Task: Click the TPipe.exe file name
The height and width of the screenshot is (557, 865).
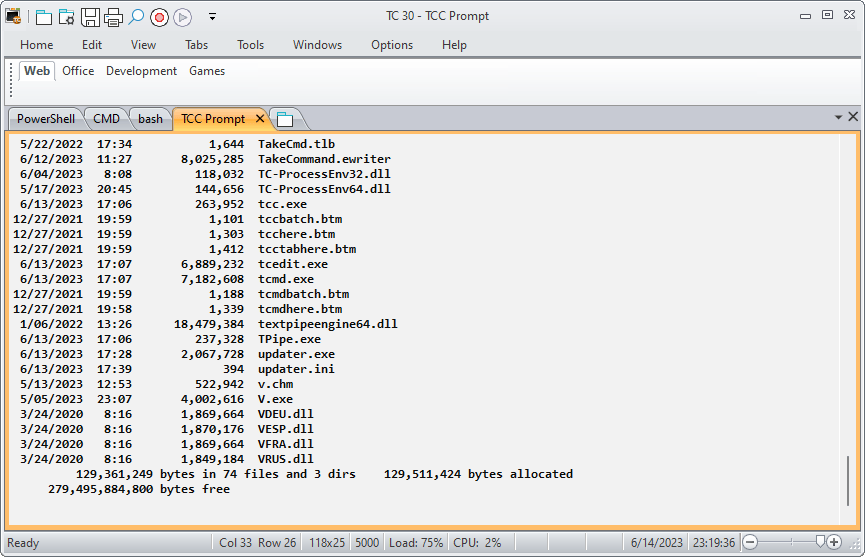Action: (289, 339)
